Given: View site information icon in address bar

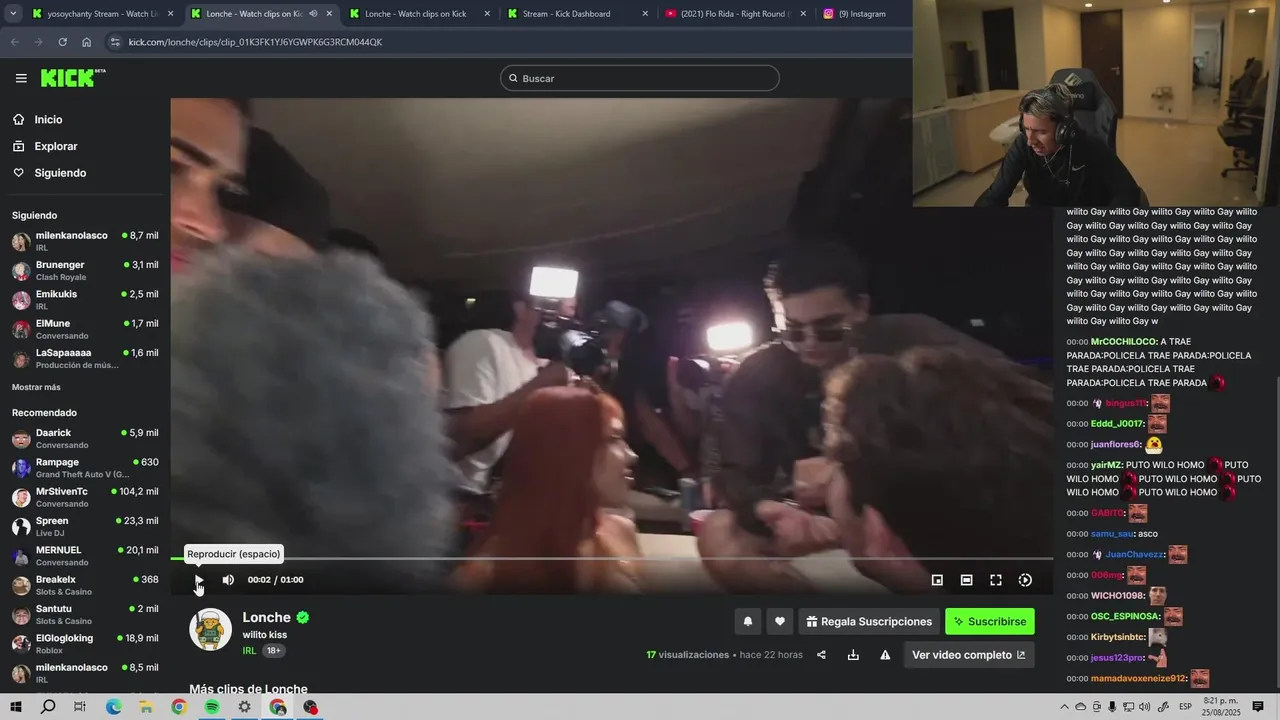Looking at the screenshot, I should click(115, 42).
